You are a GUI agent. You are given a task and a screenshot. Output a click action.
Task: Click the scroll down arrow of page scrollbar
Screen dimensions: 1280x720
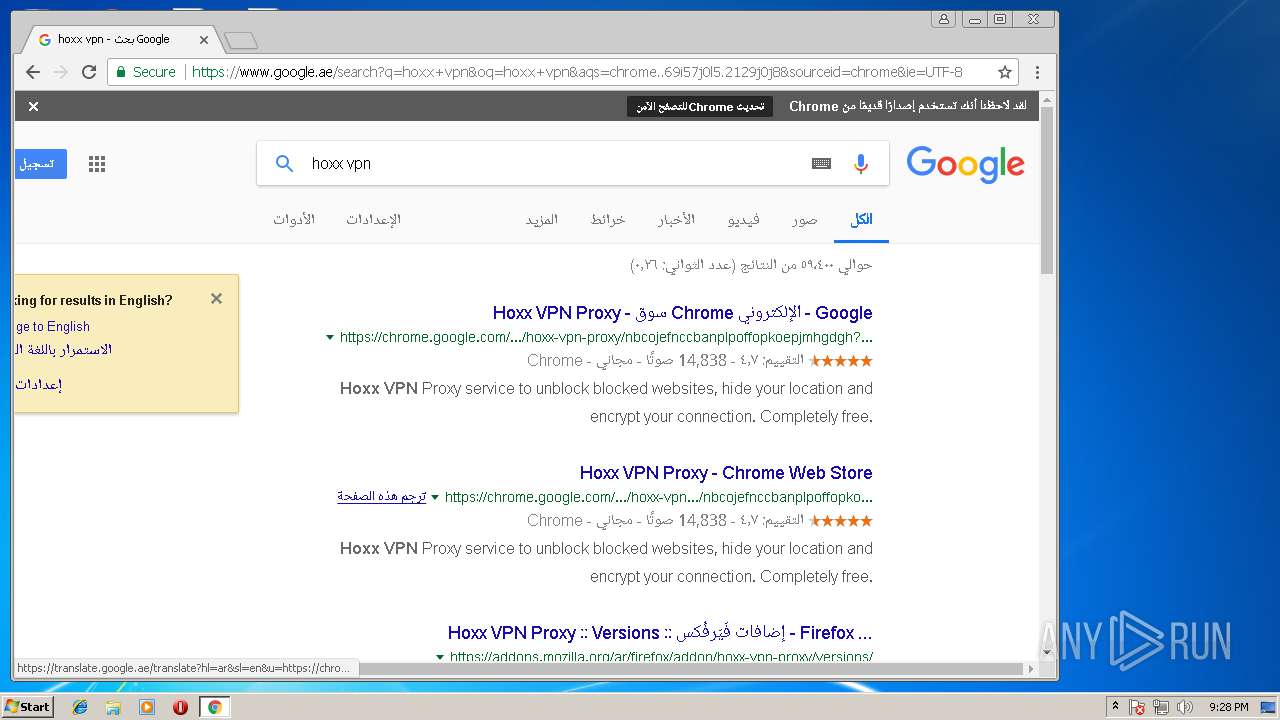(x=1047, y=652)
